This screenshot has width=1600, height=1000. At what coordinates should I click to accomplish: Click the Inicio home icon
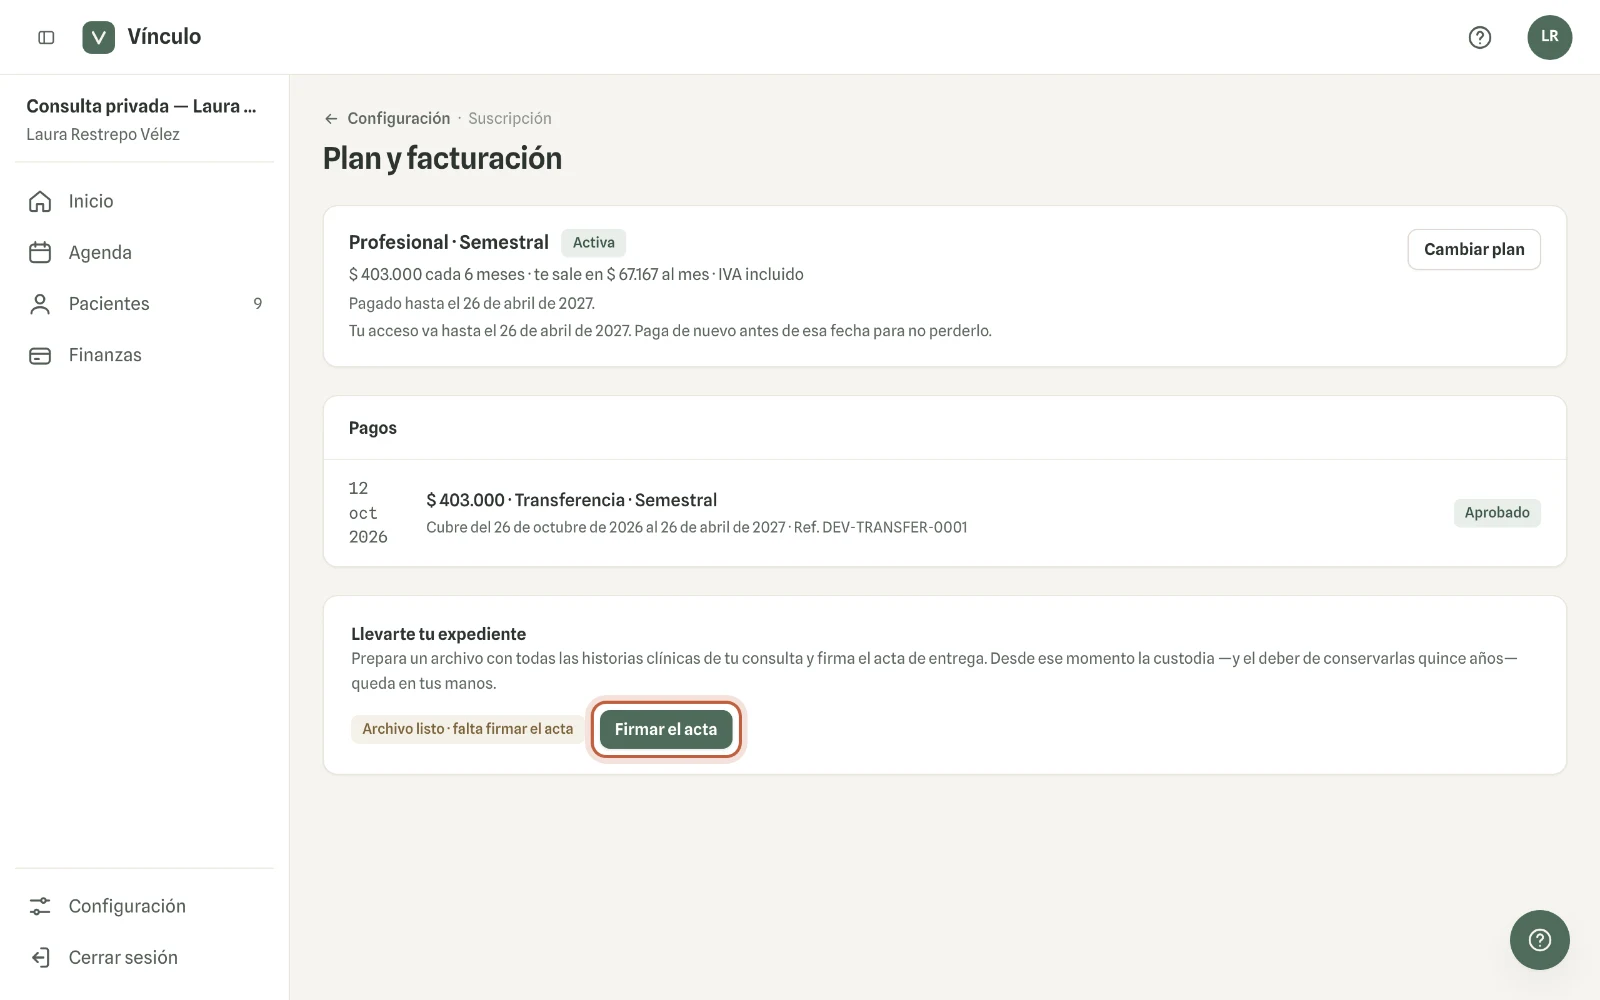(x=40, y=201)
